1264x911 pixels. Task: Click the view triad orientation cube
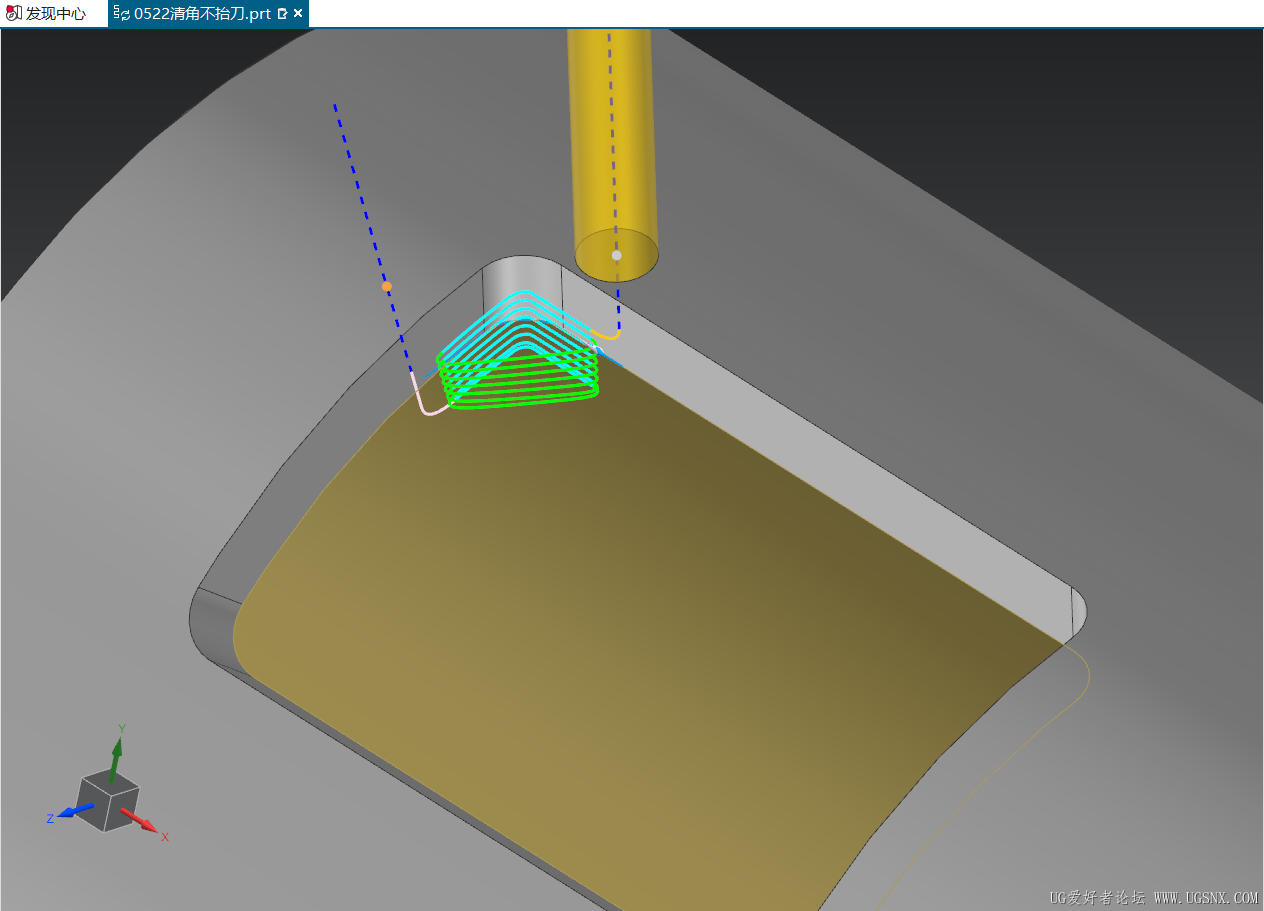(x=107, y=802)
